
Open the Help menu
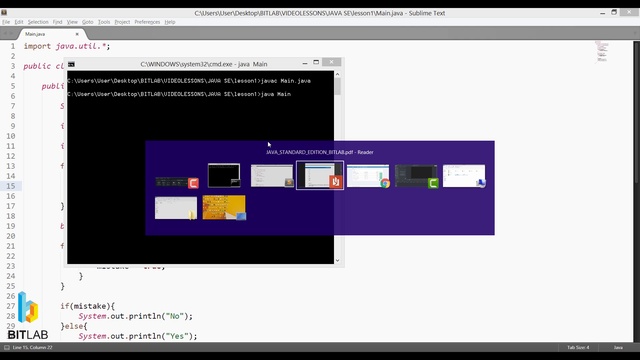pos(170,22)
